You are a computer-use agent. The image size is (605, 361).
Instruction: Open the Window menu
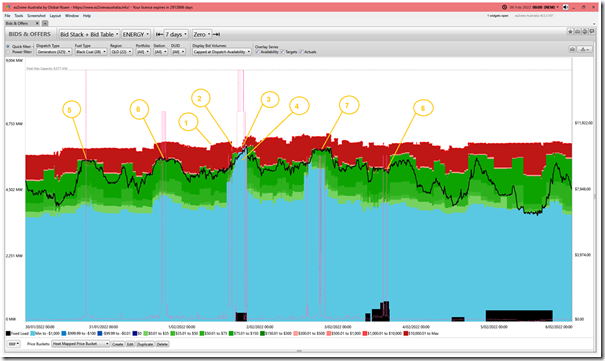72,16
